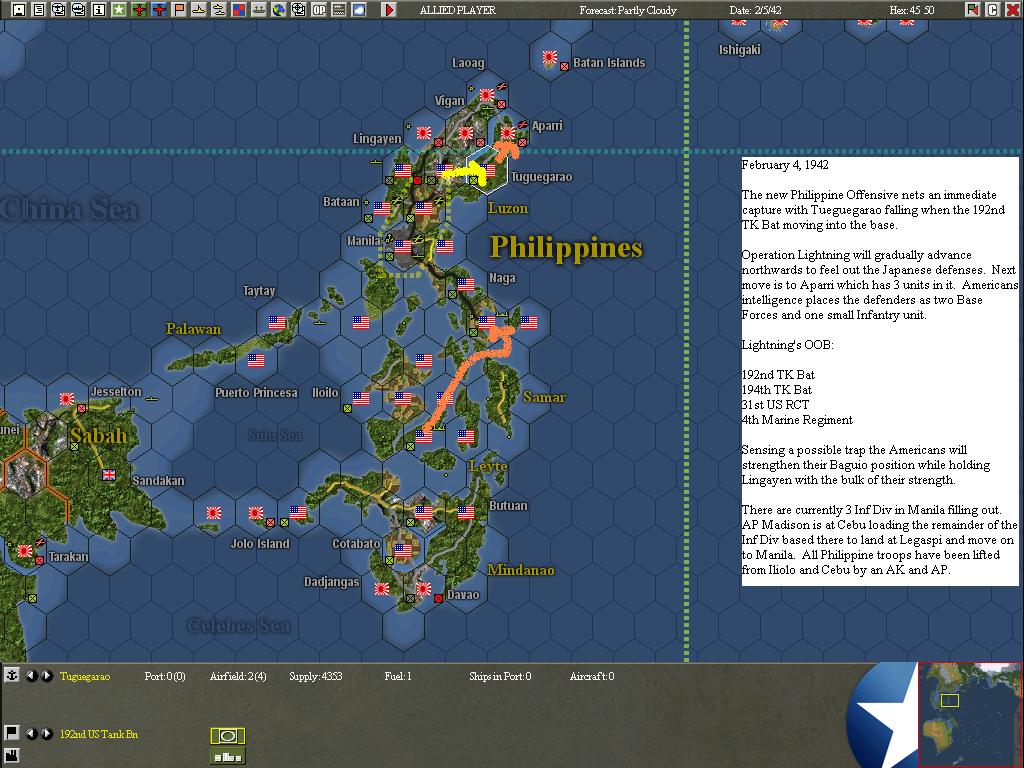Image resolution: width=1024 pixels, height=768 pixels.
Task: Select next unit arrow beside 192nd US Tank Bn
Action: click(46, 733)
